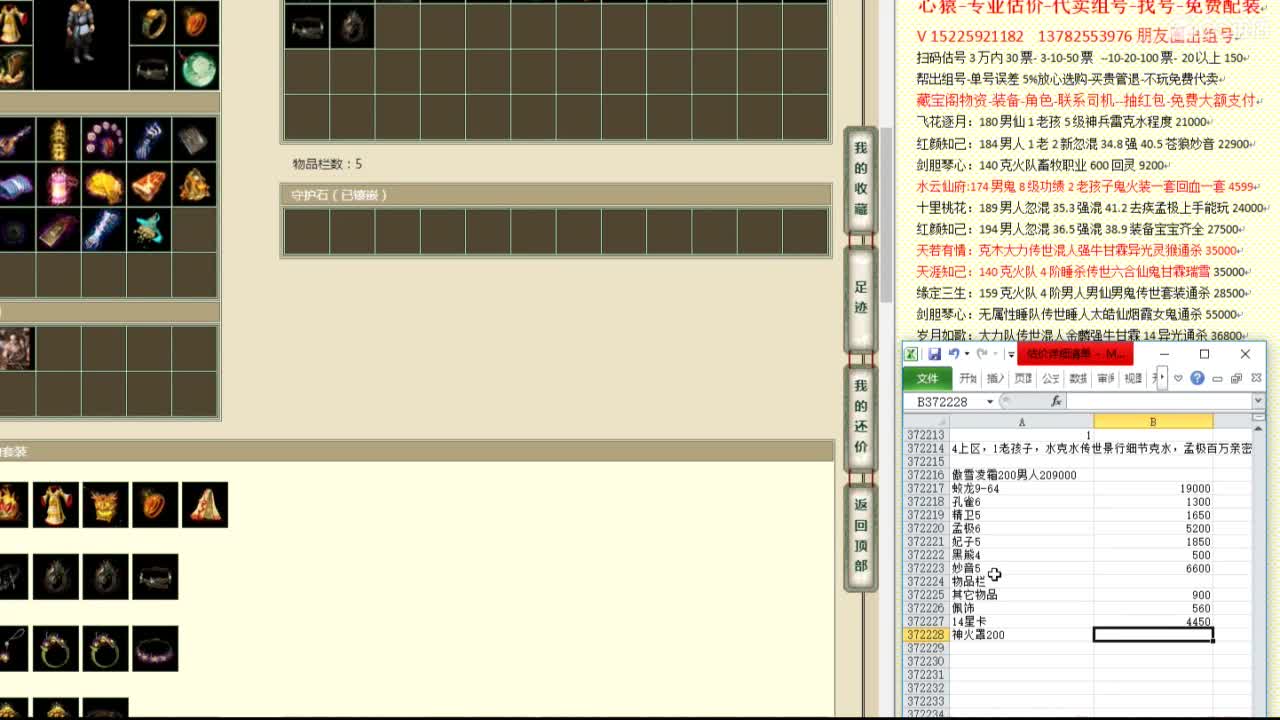Switch to the 文件 tab in Excel
Screen dimensions: 1280x720
click(x=928, y=378)
